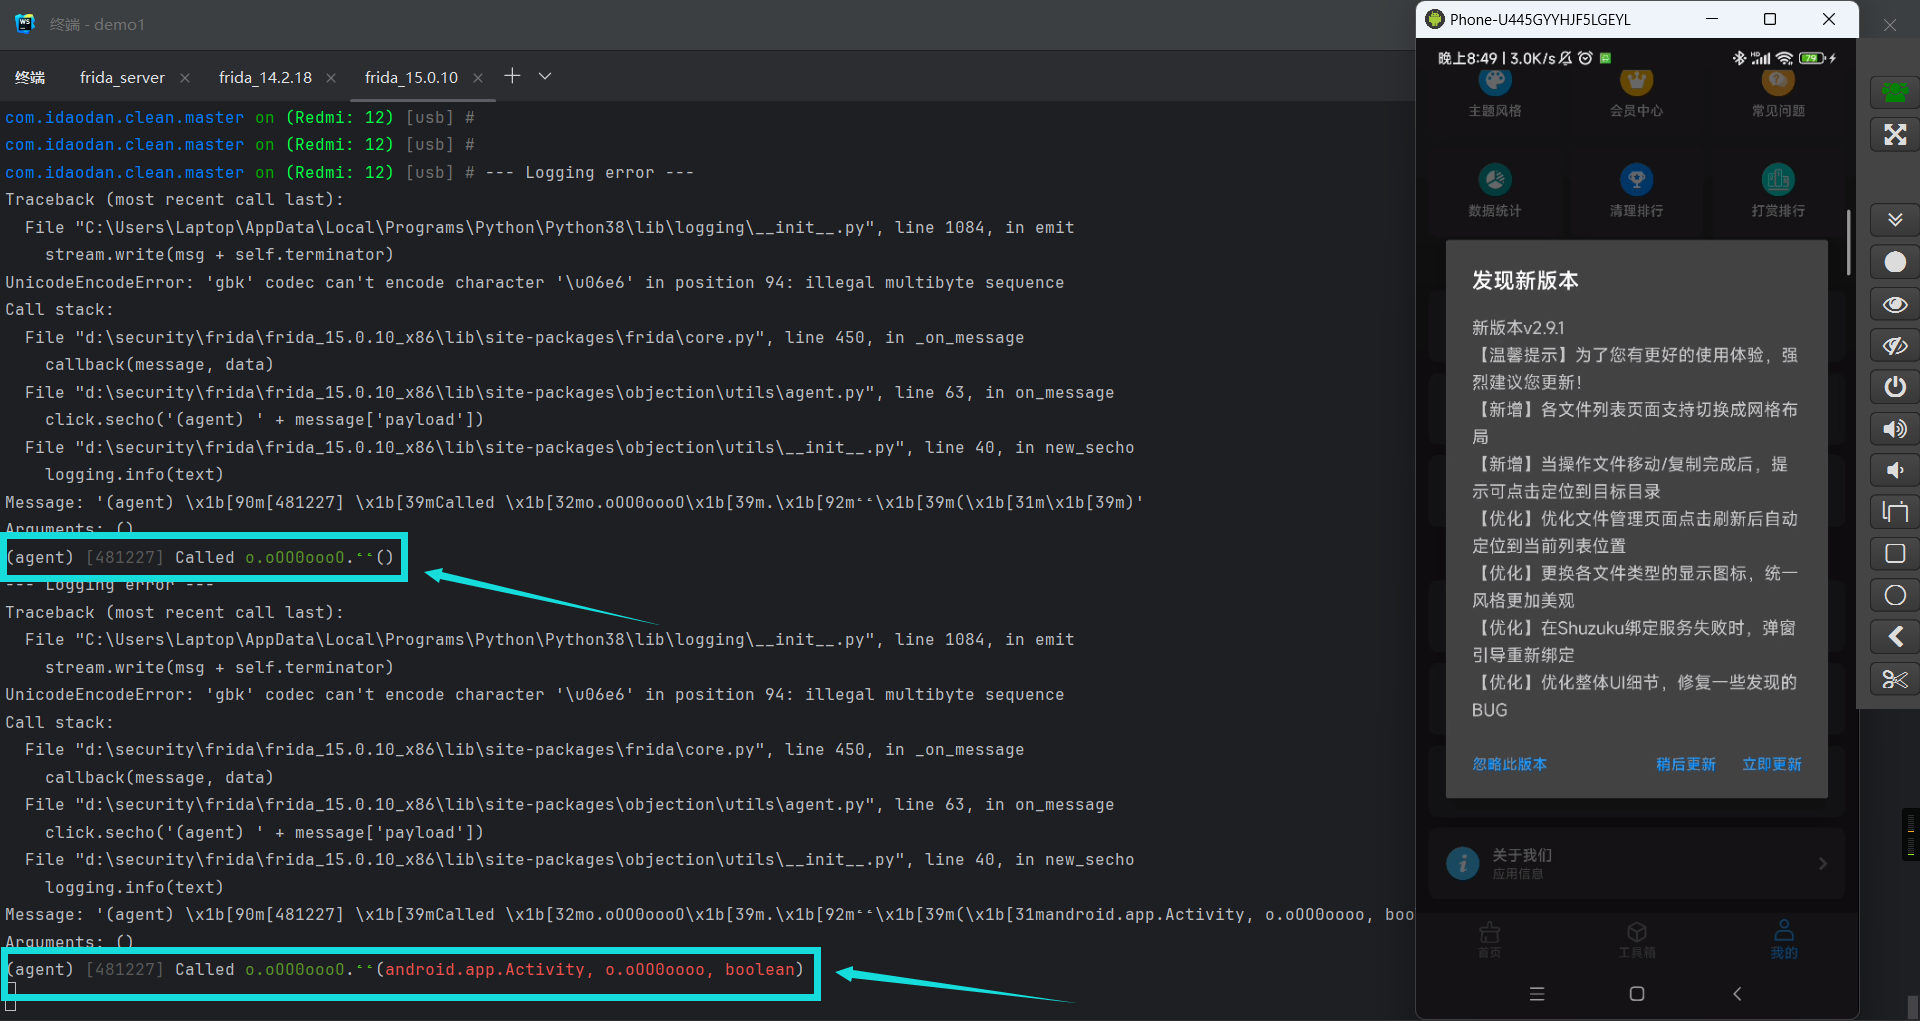The height and width of the screenshot is (1021, 1920).
Task: Open the 首页 tab in phone bottom bar
Action: click(1490, 939)
